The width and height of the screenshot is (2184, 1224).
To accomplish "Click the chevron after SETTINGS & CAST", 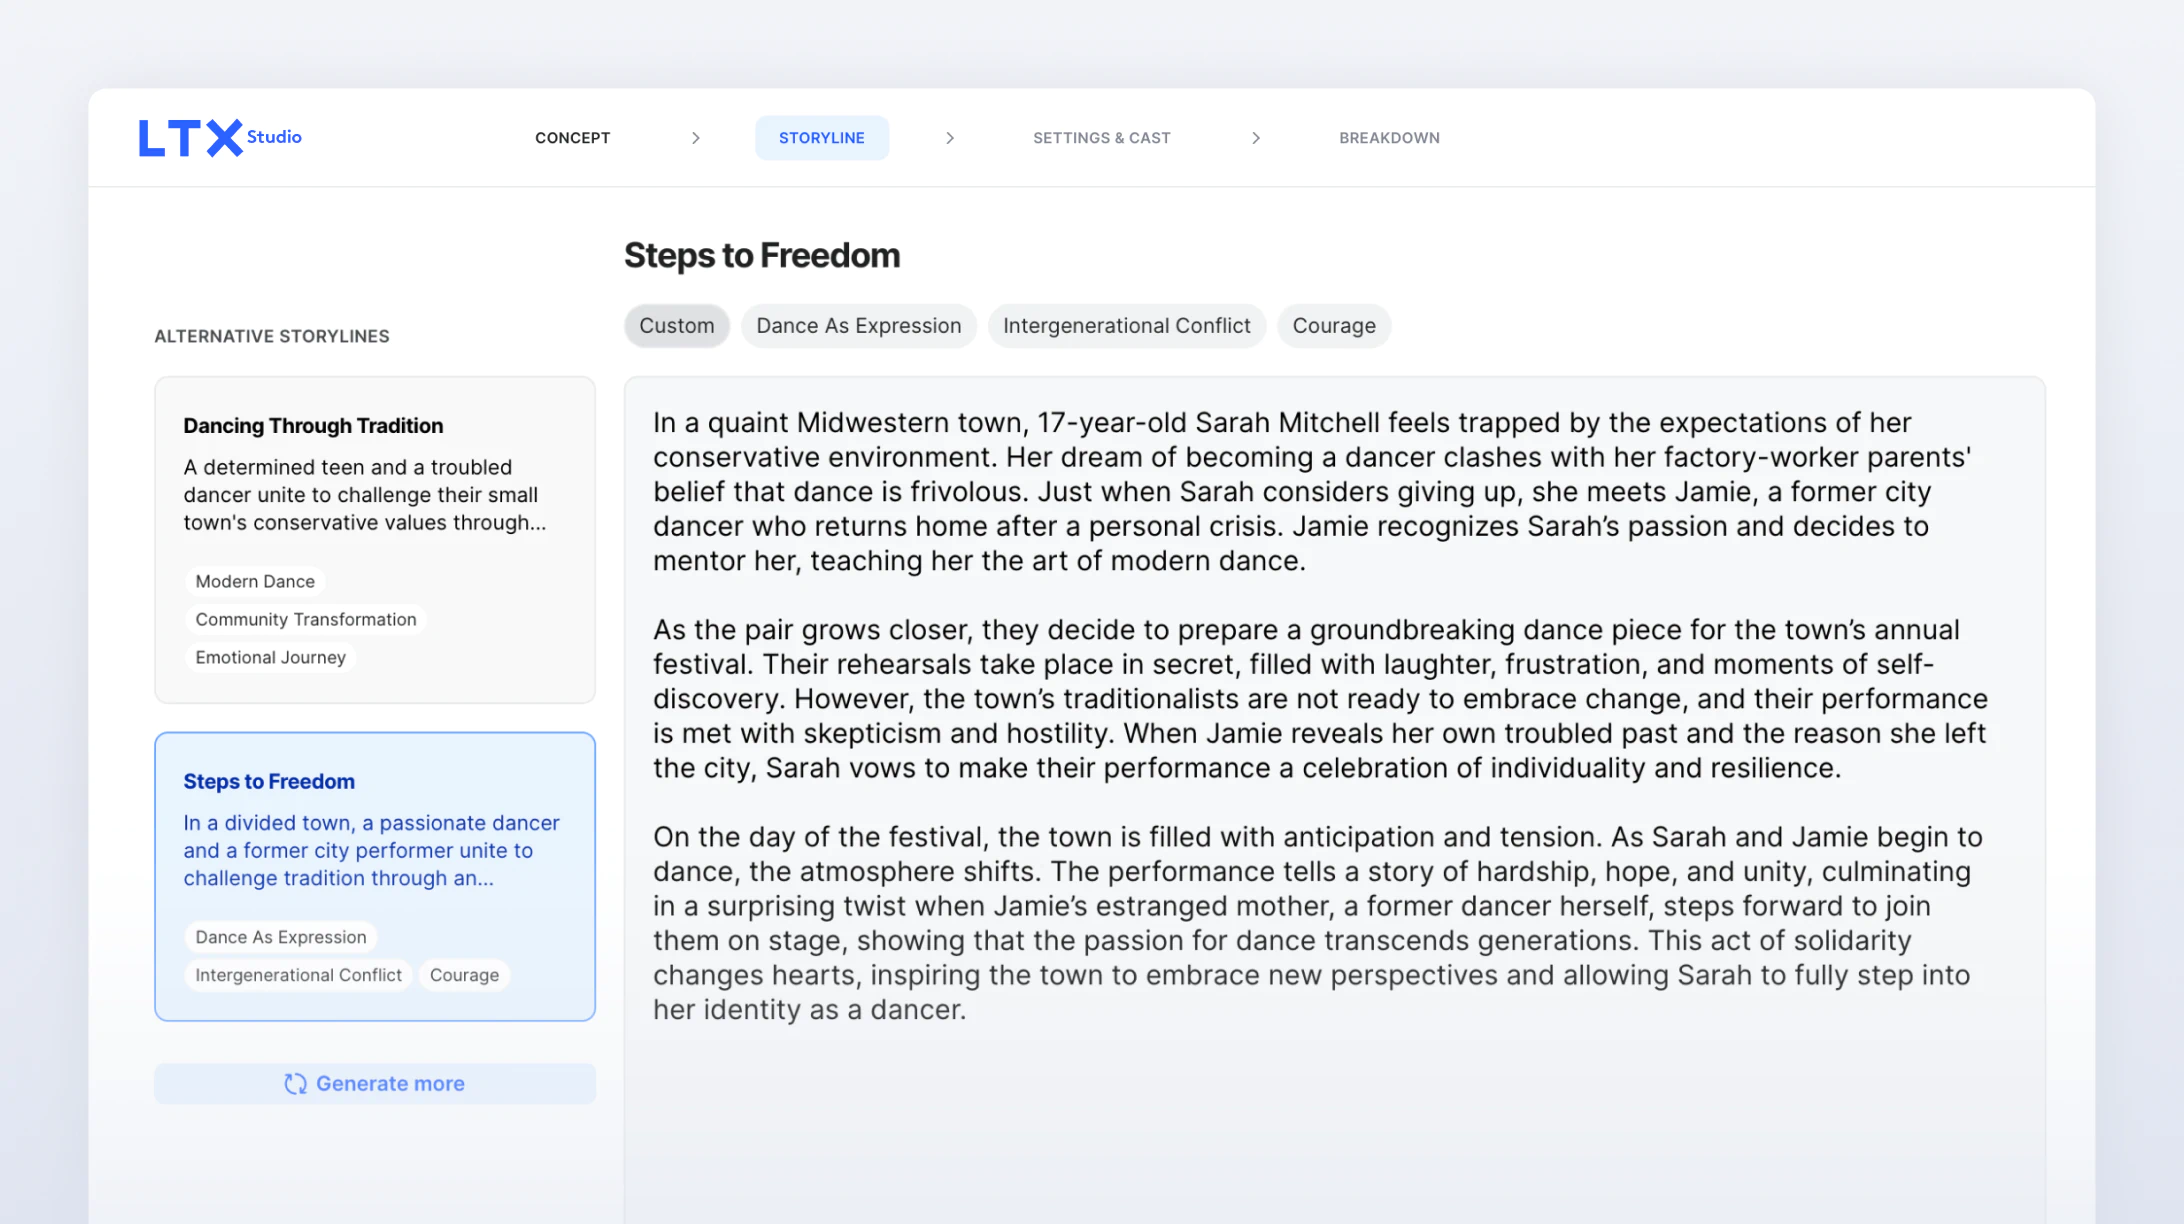I will [1256, 138].
